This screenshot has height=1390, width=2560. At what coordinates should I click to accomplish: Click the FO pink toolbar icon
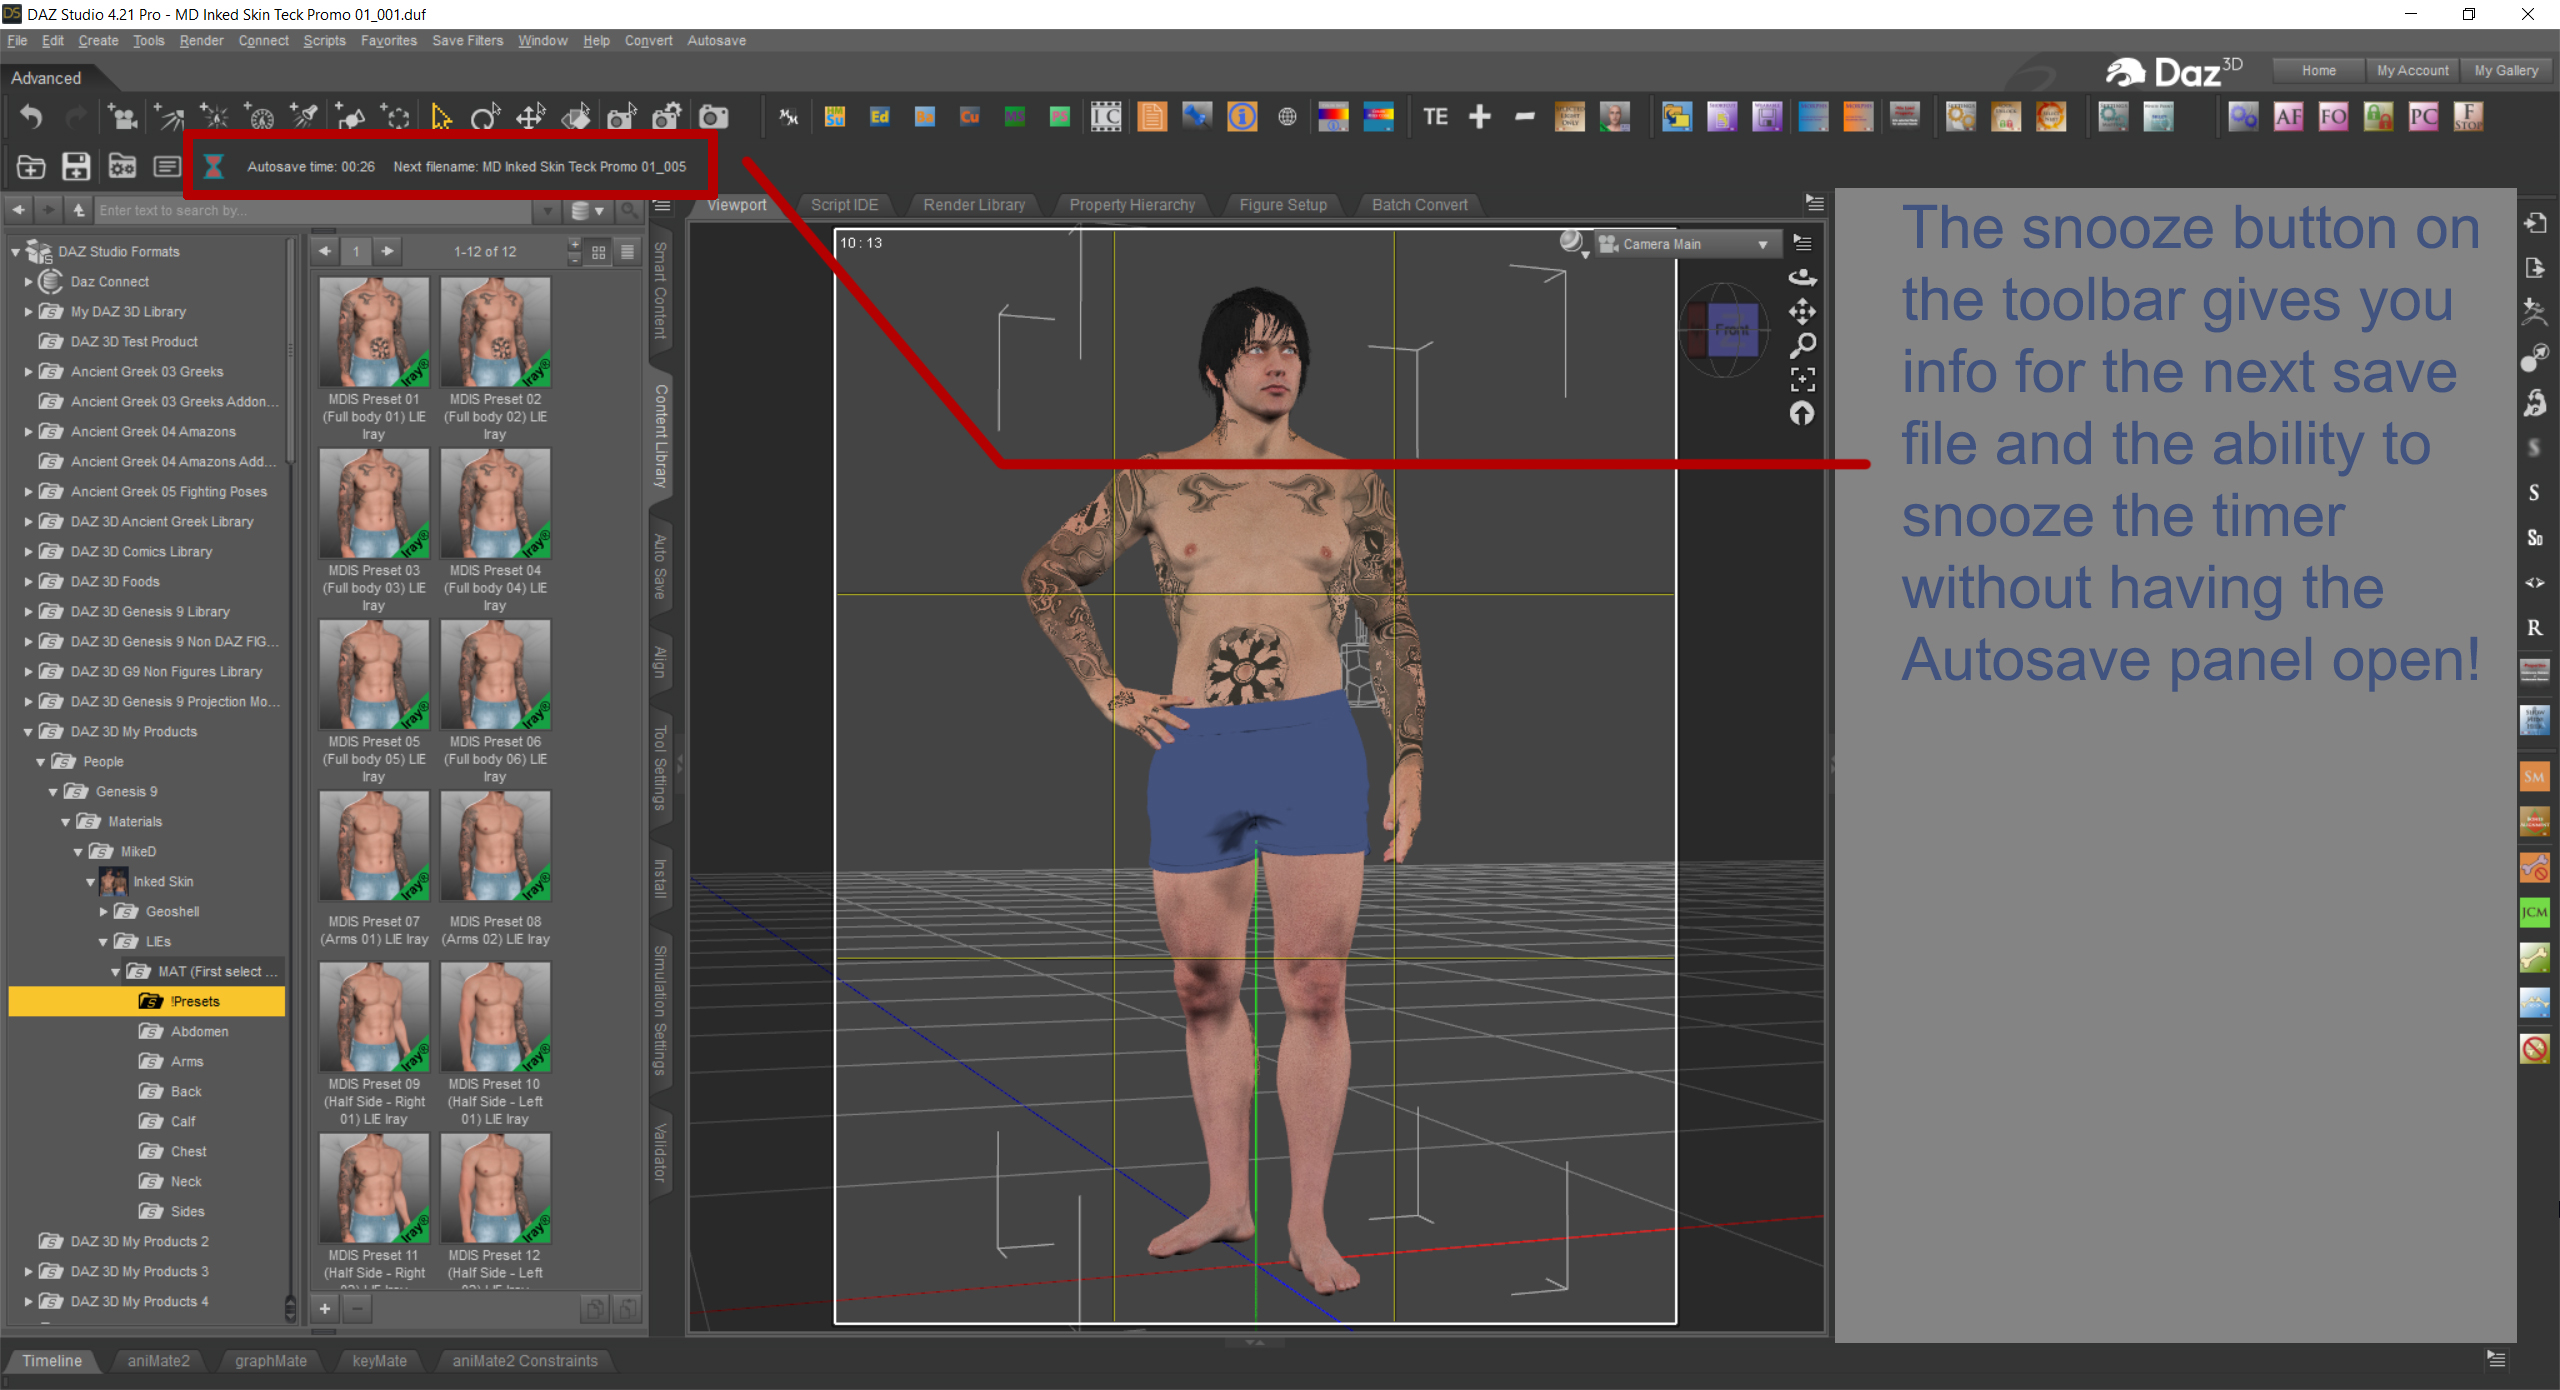point(2333,117)
